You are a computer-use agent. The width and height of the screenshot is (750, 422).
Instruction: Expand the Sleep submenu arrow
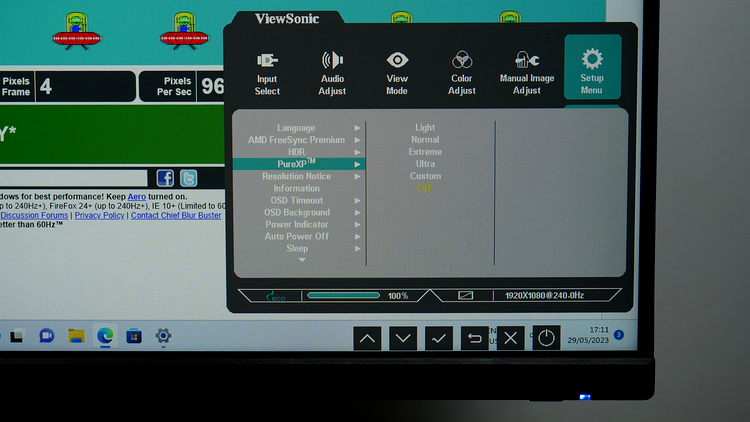tap(357, 248)
